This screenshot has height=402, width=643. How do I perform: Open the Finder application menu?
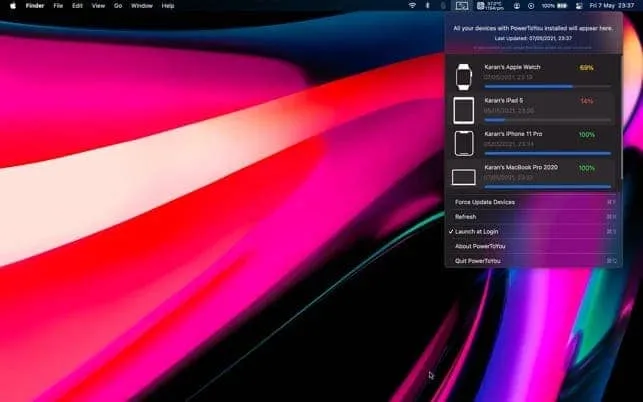click(34, 5)
